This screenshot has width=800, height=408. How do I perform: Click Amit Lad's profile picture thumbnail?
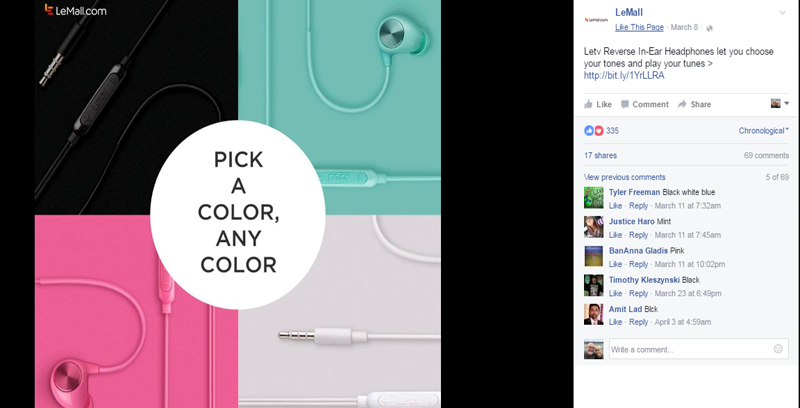[593, 314]
